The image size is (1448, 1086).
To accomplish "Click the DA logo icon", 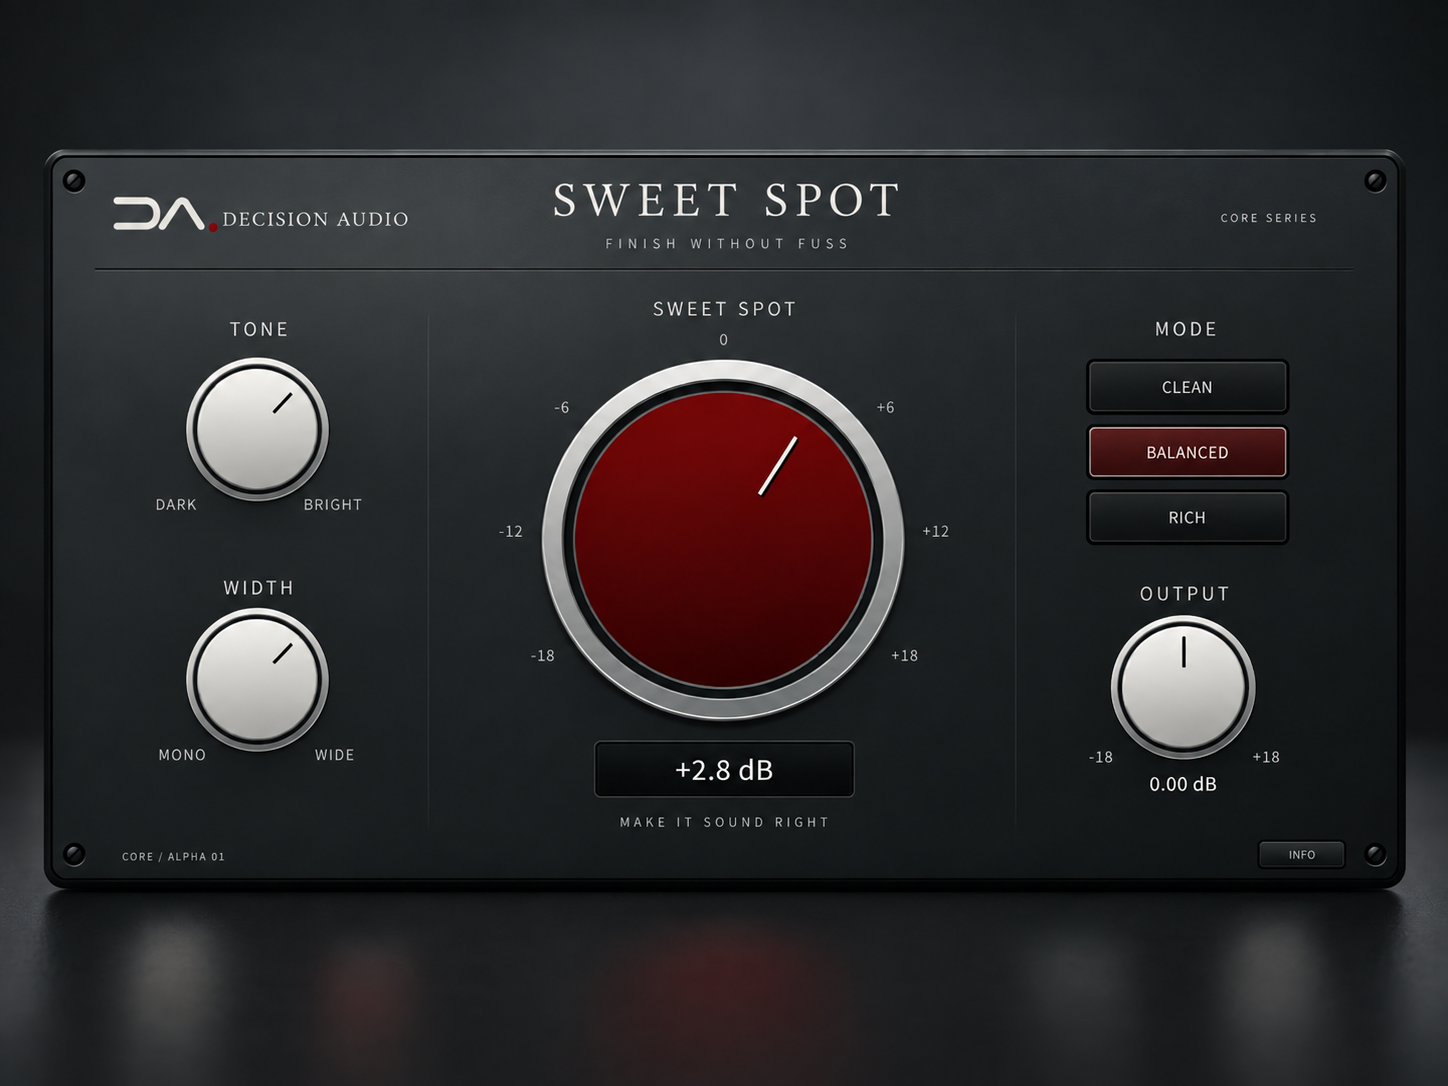I will click(164, 214).
